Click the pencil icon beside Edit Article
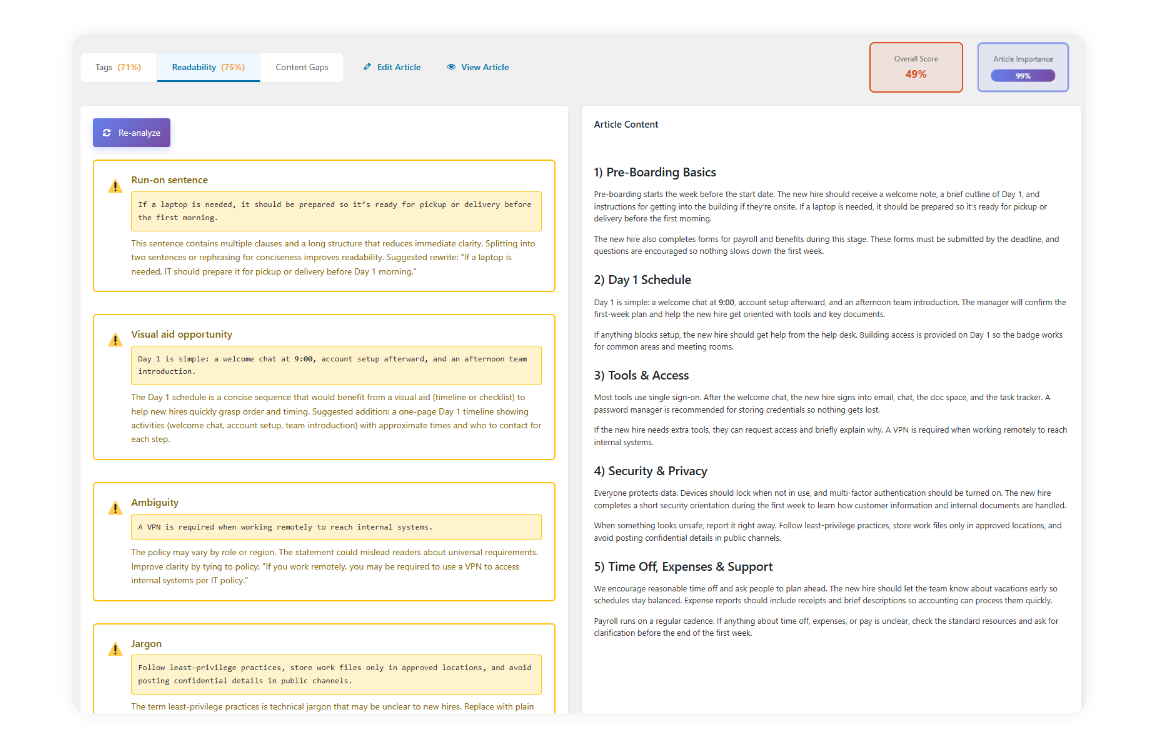 tap(367, 67)
